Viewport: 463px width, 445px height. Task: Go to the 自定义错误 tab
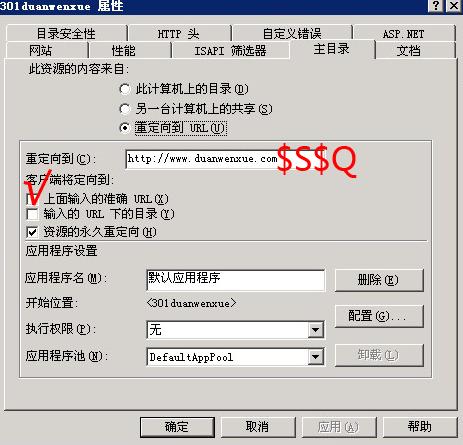(x=292, y=33)
